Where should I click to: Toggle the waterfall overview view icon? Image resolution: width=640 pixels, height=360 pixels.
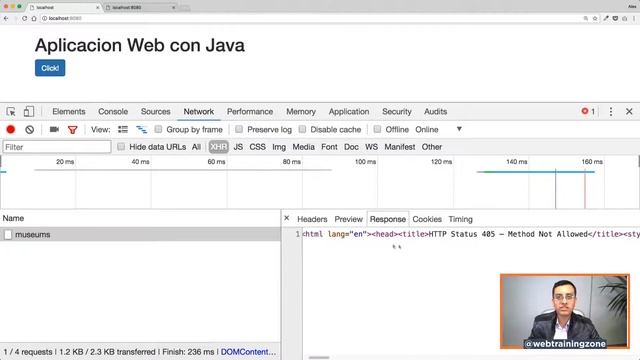[x=142, y=130]
